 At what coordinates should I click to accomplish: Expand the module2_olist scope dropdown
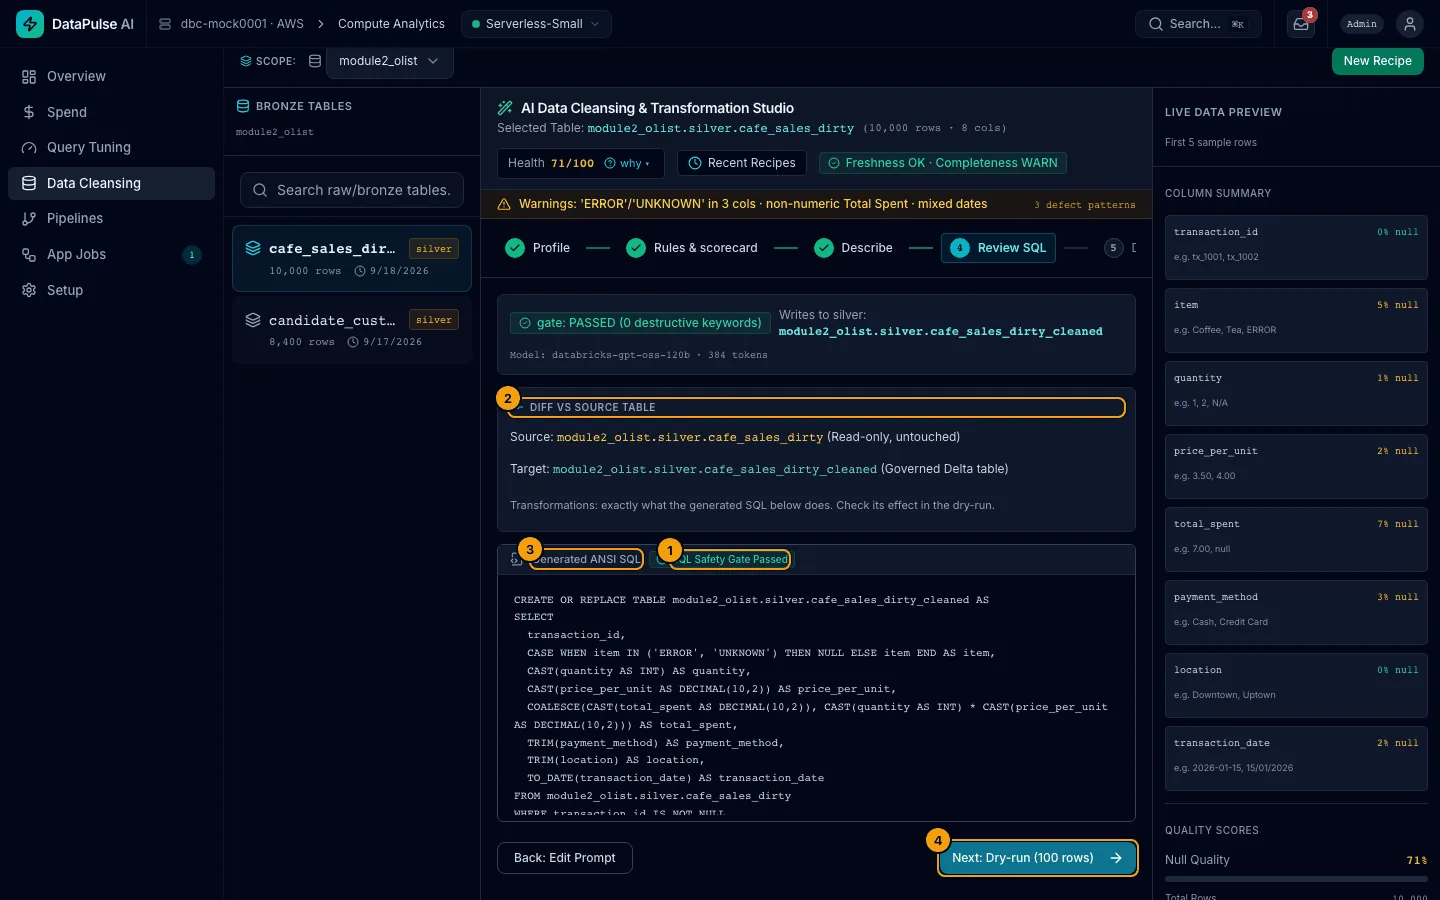390,61
